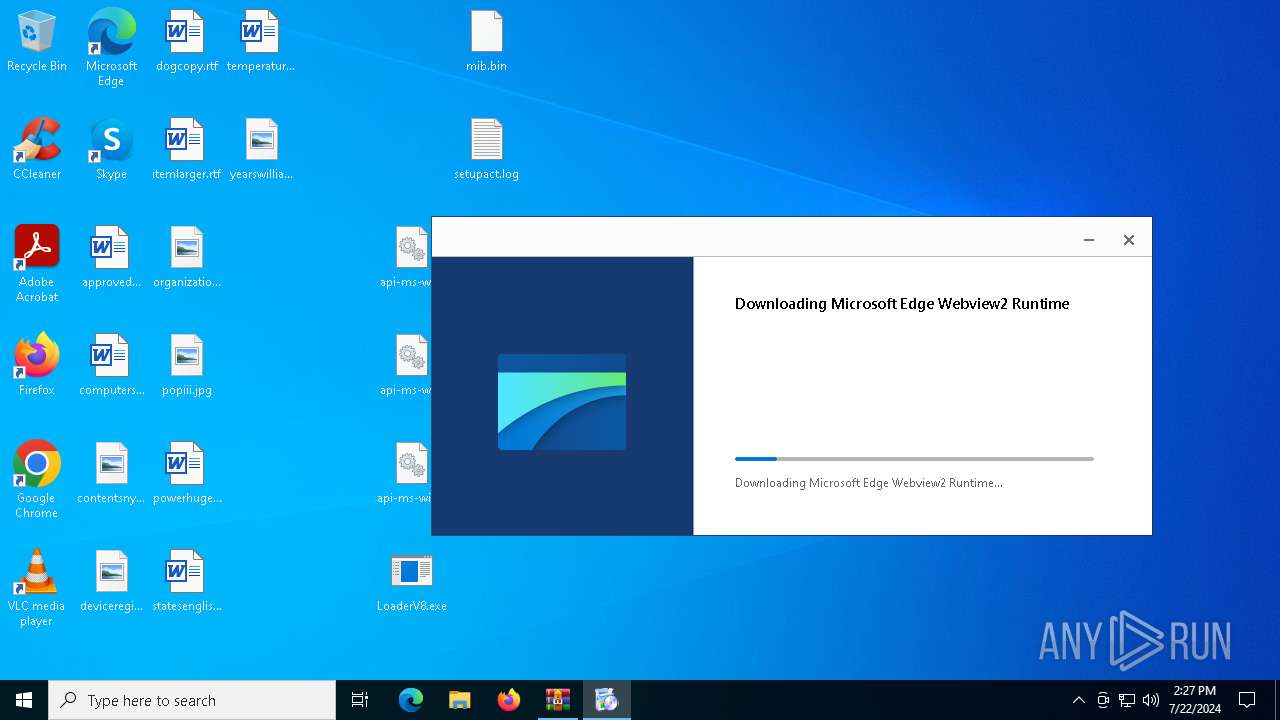
Task: Open Edge from the taskbar
Action: point(411,700)
